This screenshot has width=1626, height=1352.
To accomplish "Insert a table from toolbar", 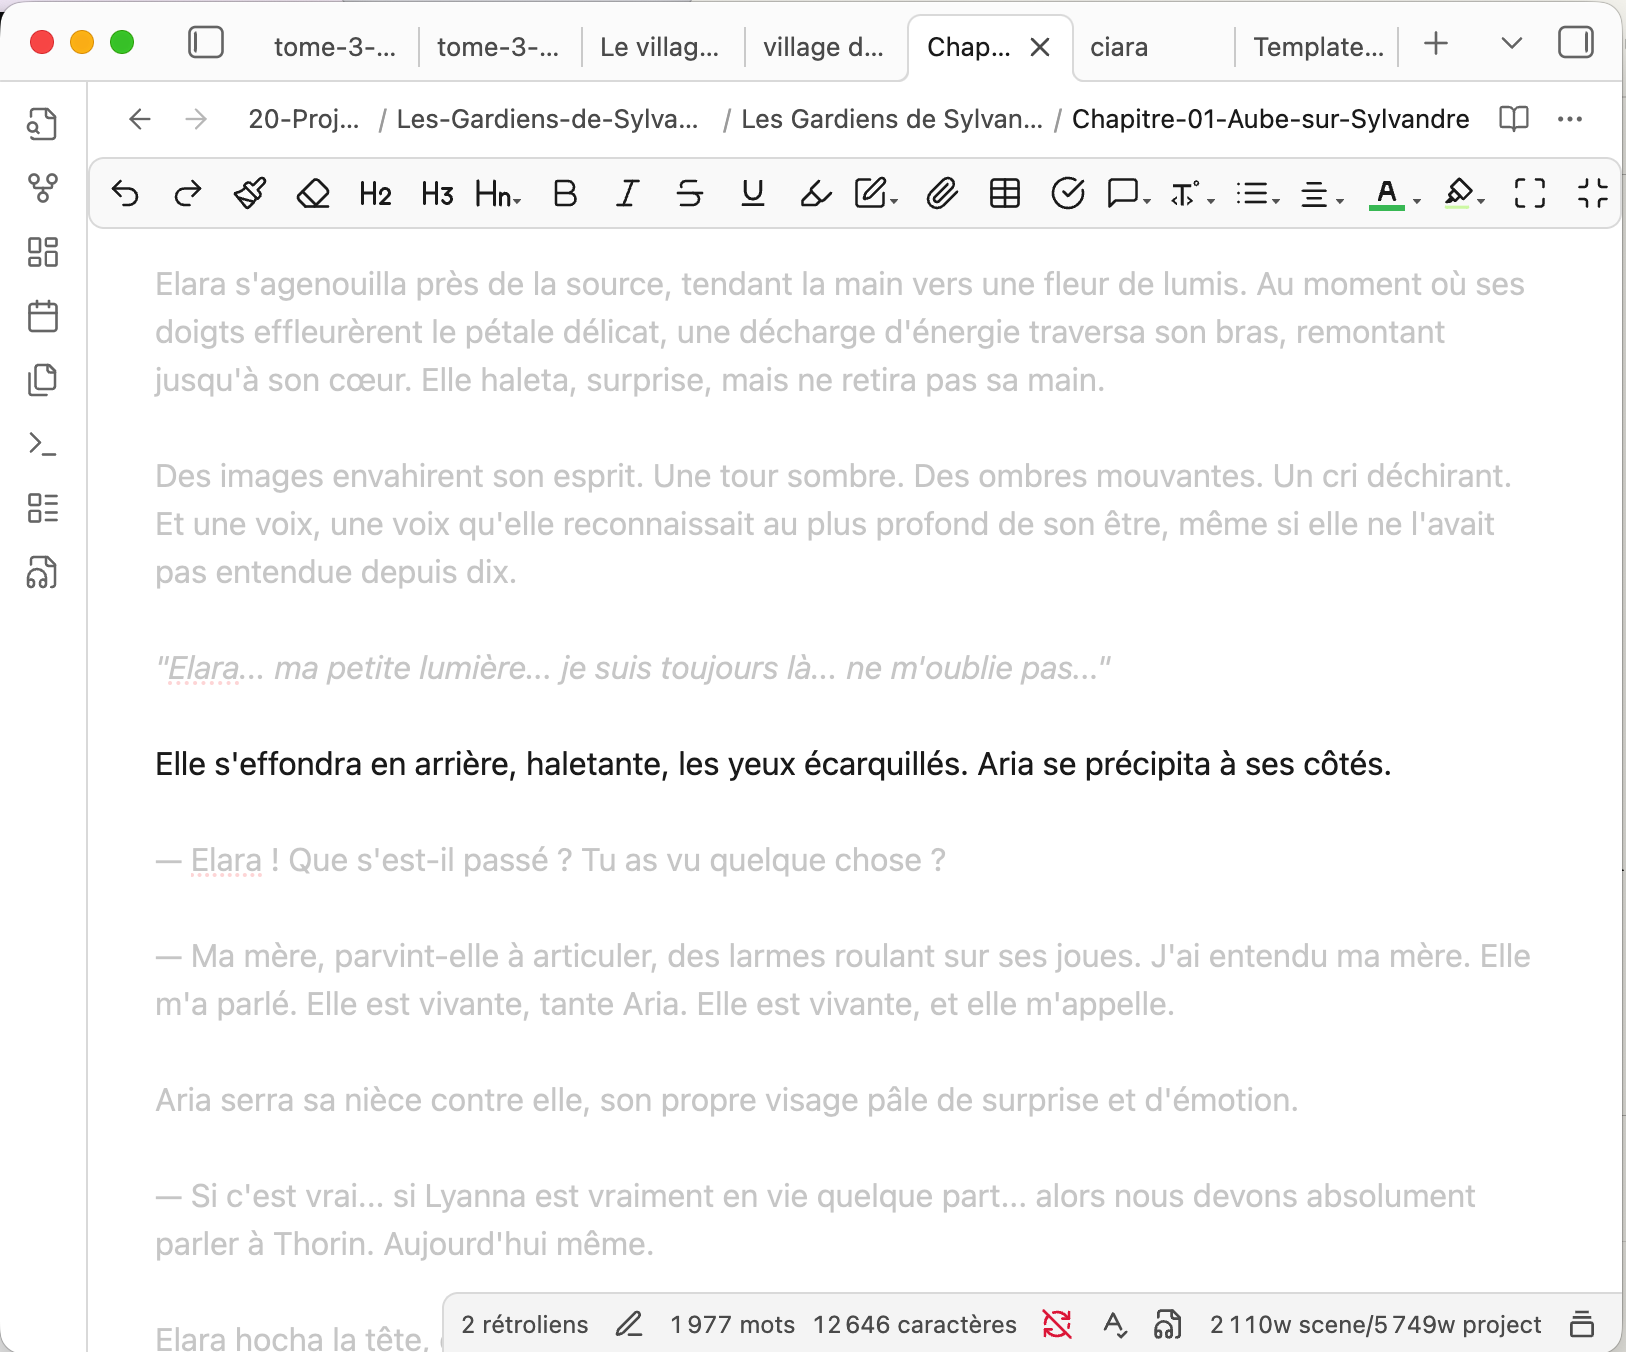I will pos(1004,193).
